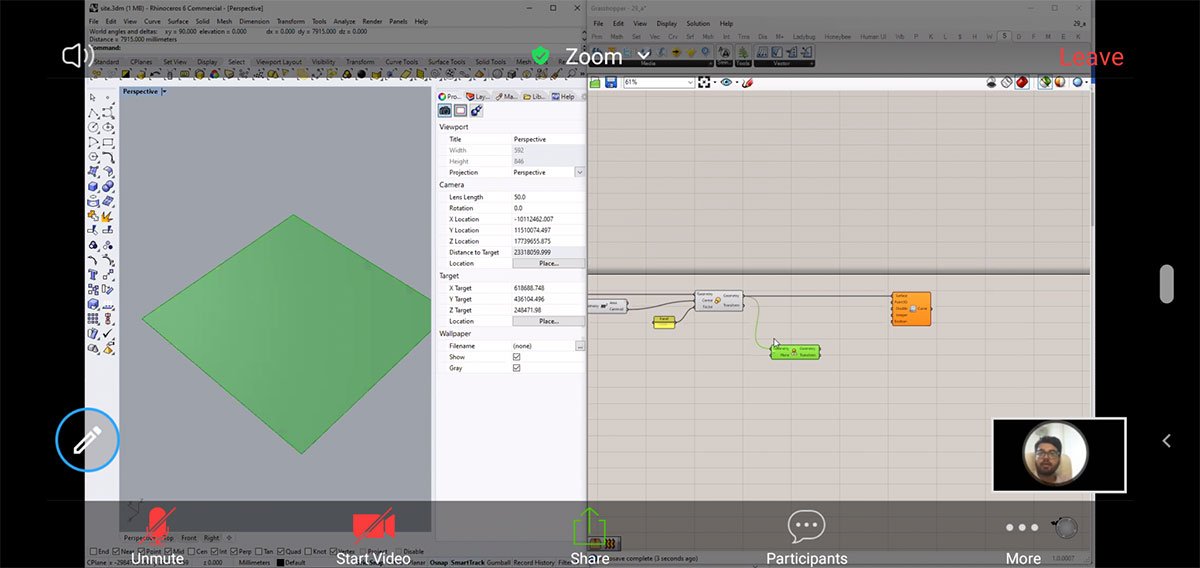The image size is (1200, 568).
Task: Open the Grasshopper Solution menu
Action: click(698, 23)
